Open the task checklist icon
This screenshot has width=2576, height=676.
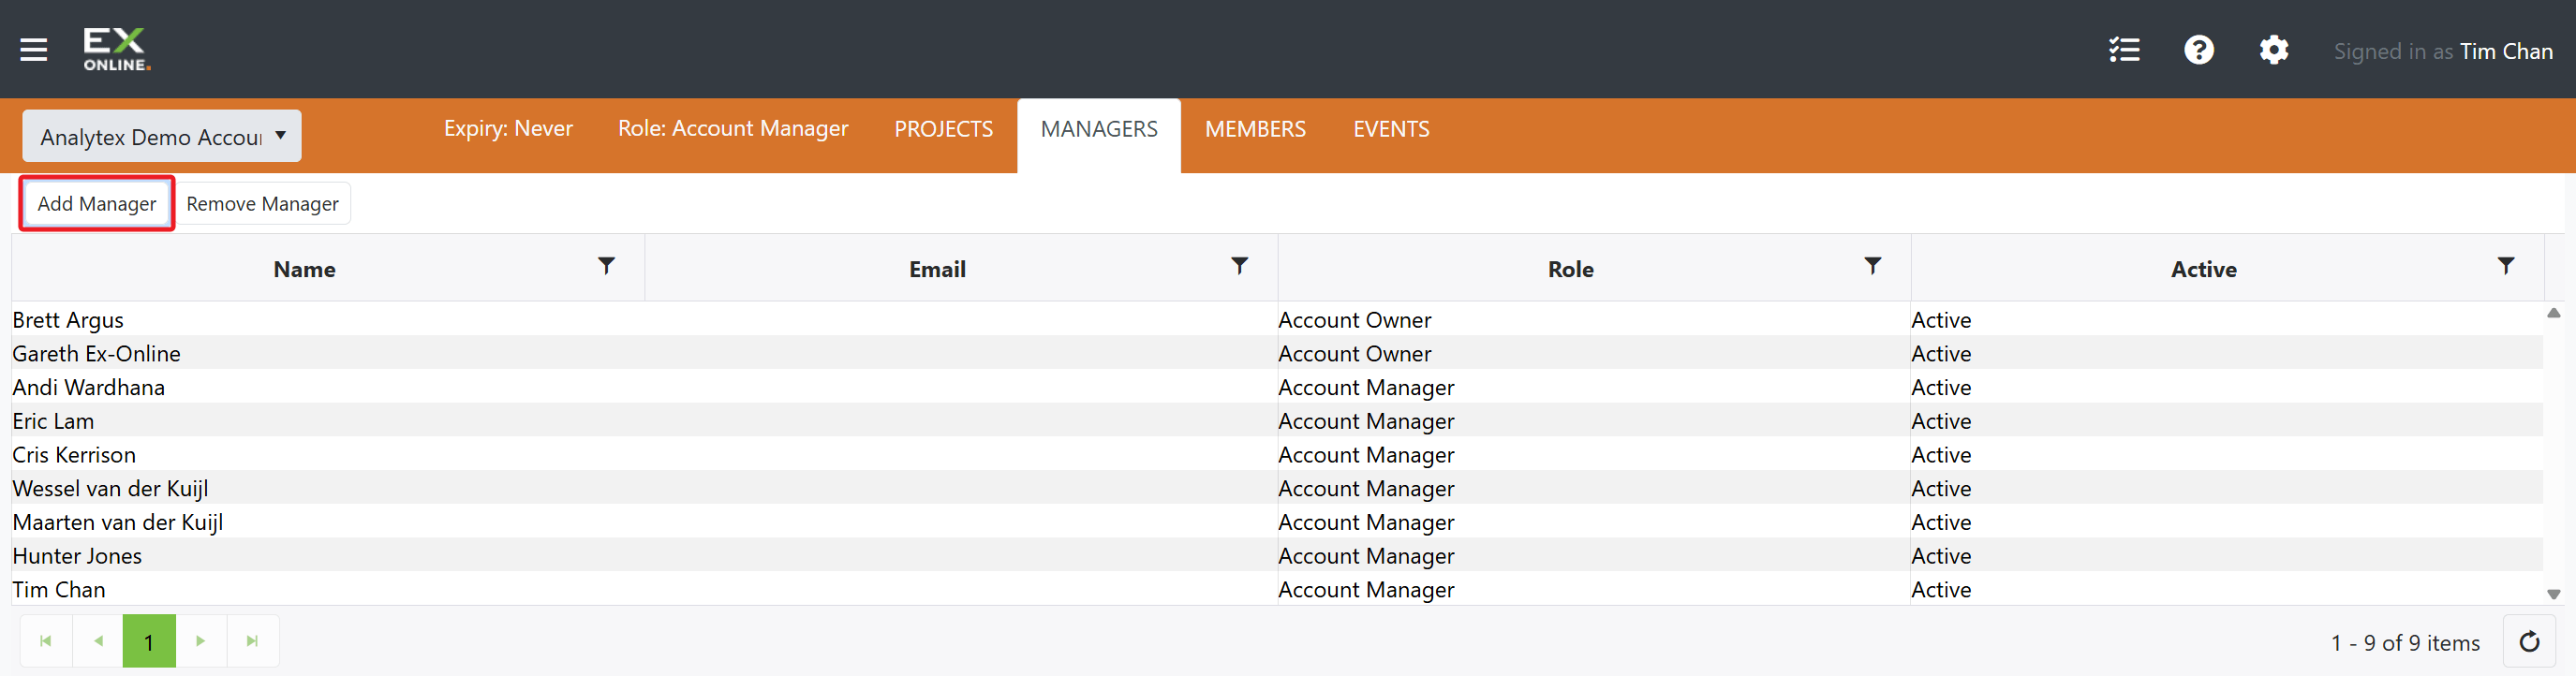click(2124, 50)
